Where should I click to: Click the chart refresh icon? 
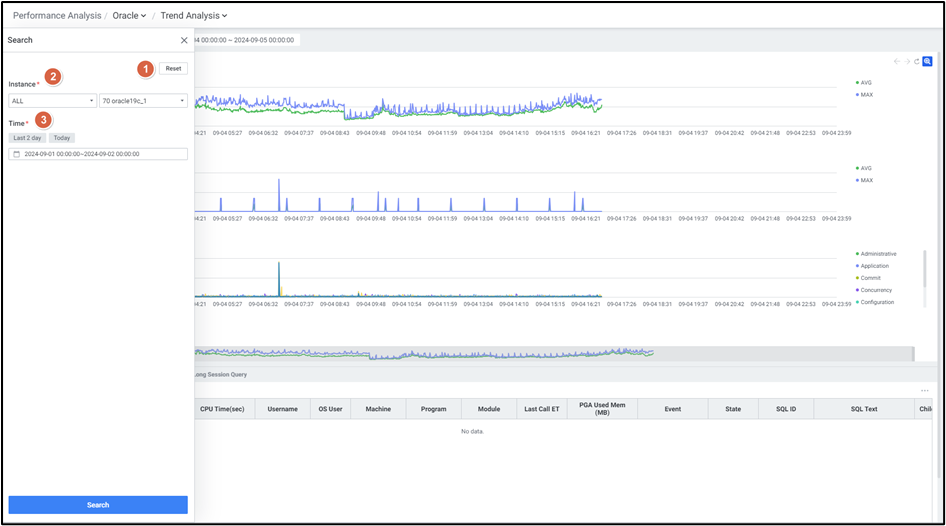point(916,61)
